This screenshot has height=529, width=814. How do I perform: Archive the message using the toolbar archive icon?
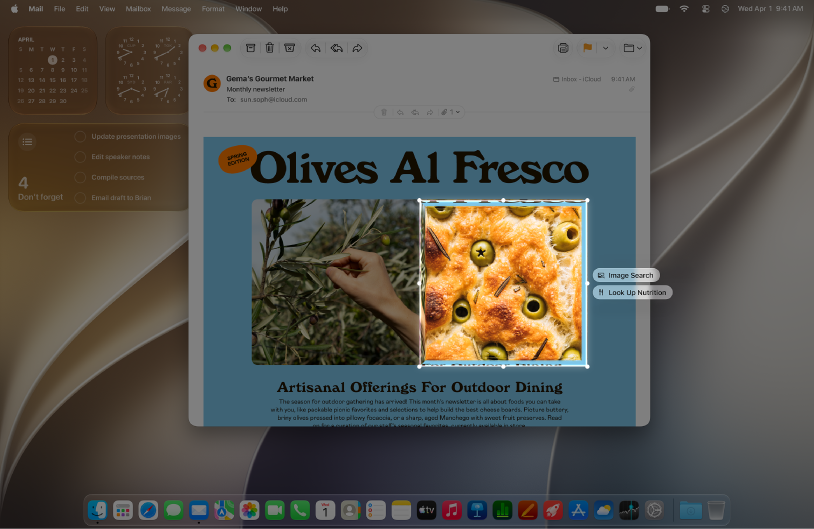coord(250,48)
